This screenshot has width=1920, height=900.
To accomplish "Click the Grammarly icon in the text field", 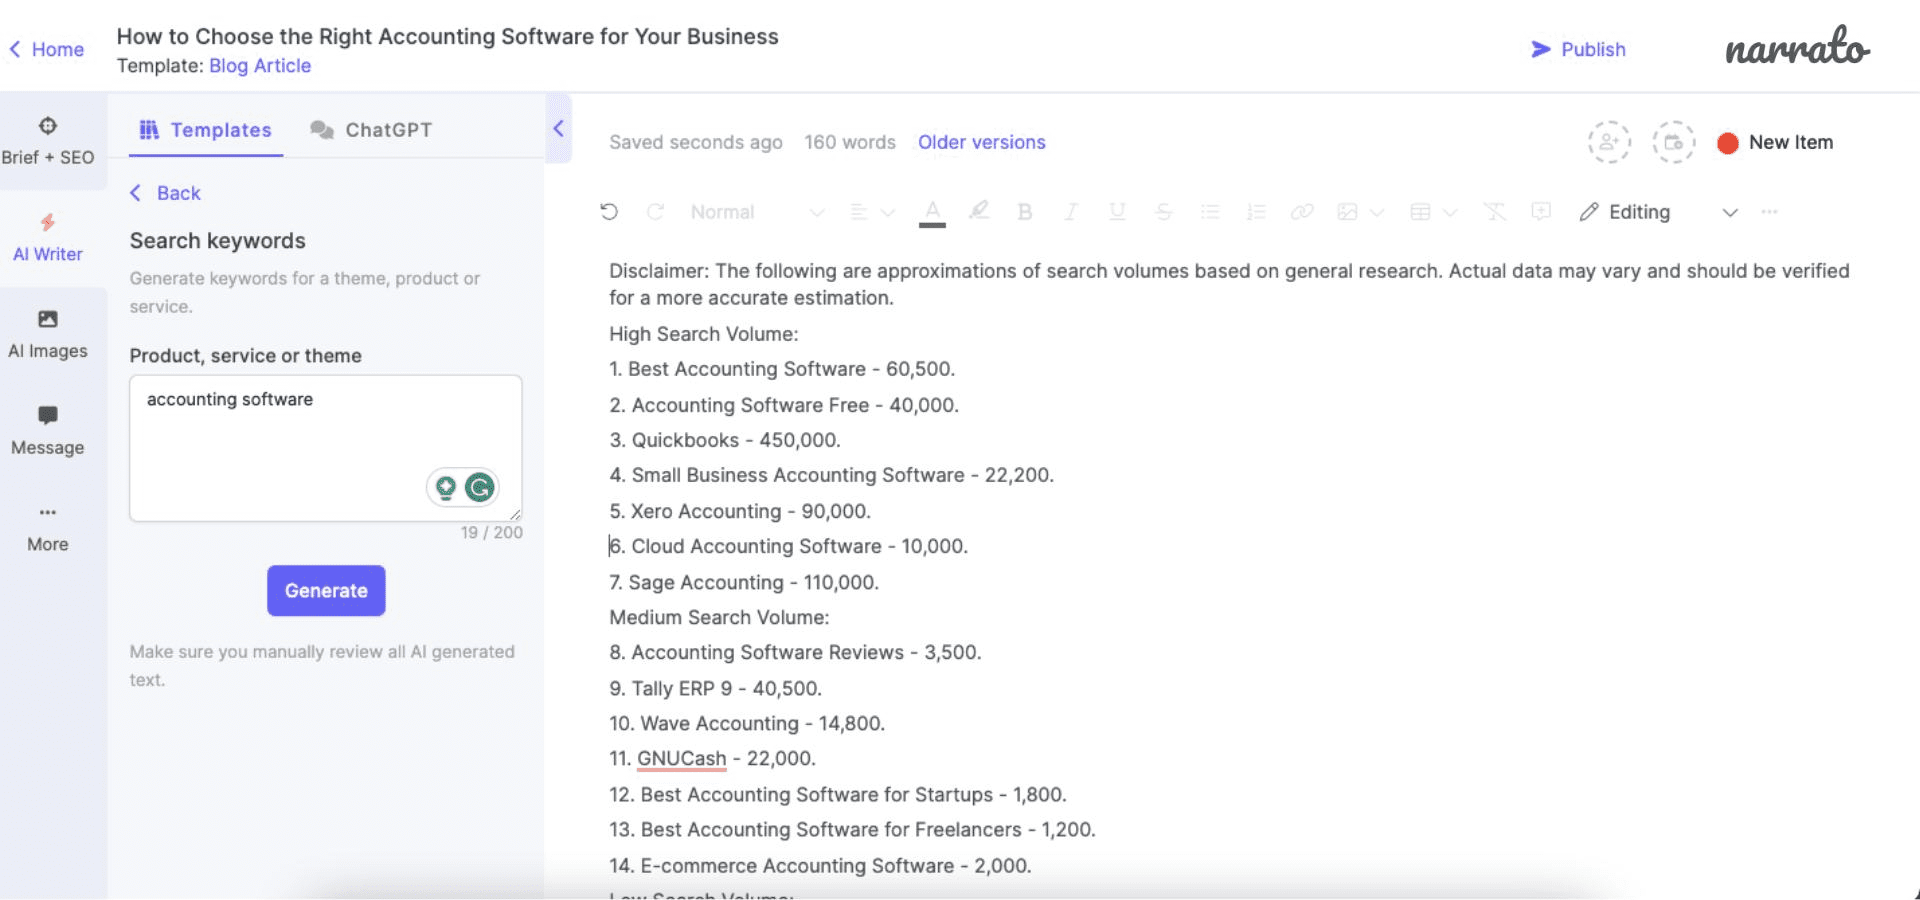I will (x=480, y=487).
